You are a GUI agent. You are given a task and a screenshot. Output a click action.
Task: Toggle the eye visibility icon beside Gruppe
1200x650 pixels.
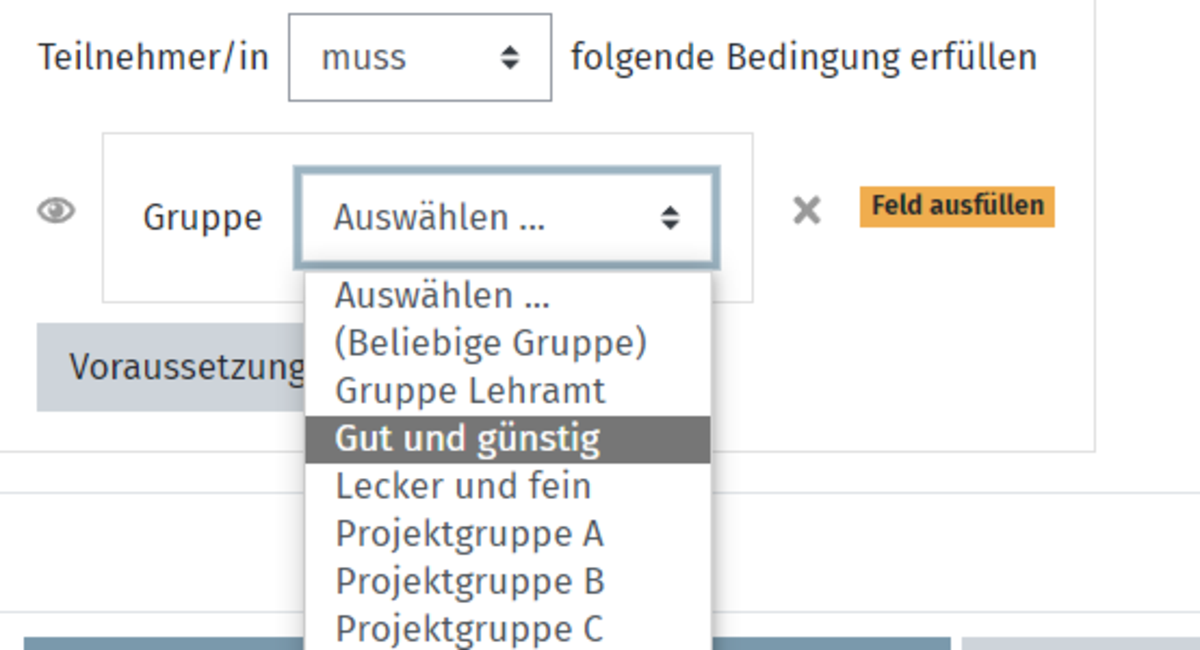[x=56, y=210]
